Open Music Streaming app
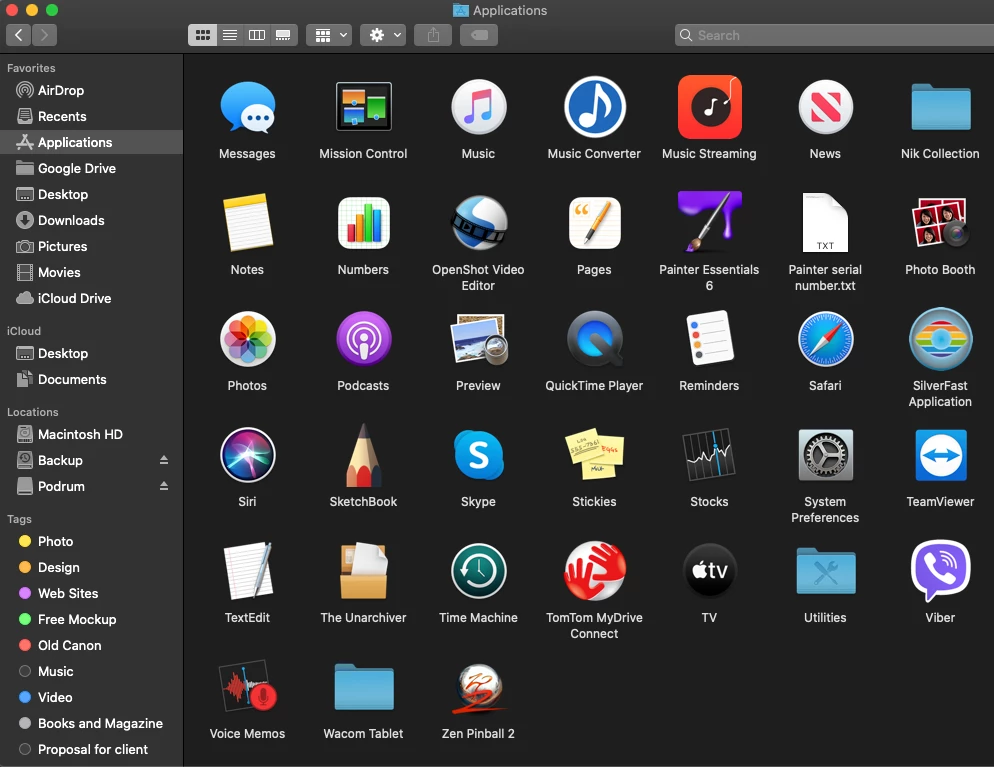The image size is (994, 767). pyautogui.click(x=709, y=107)
